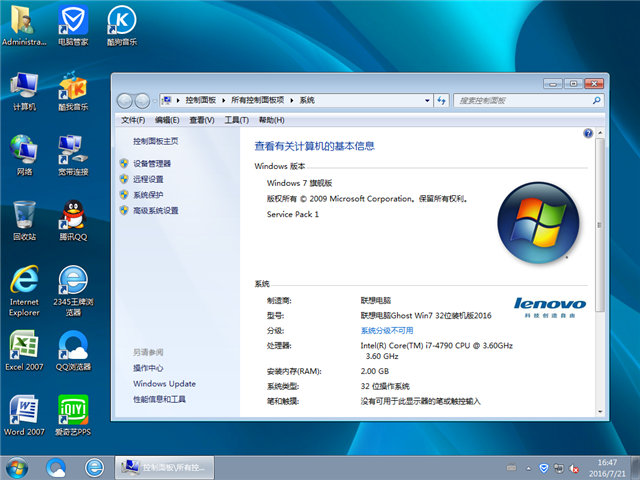Open the Windows Update link in sidebar

164,384
